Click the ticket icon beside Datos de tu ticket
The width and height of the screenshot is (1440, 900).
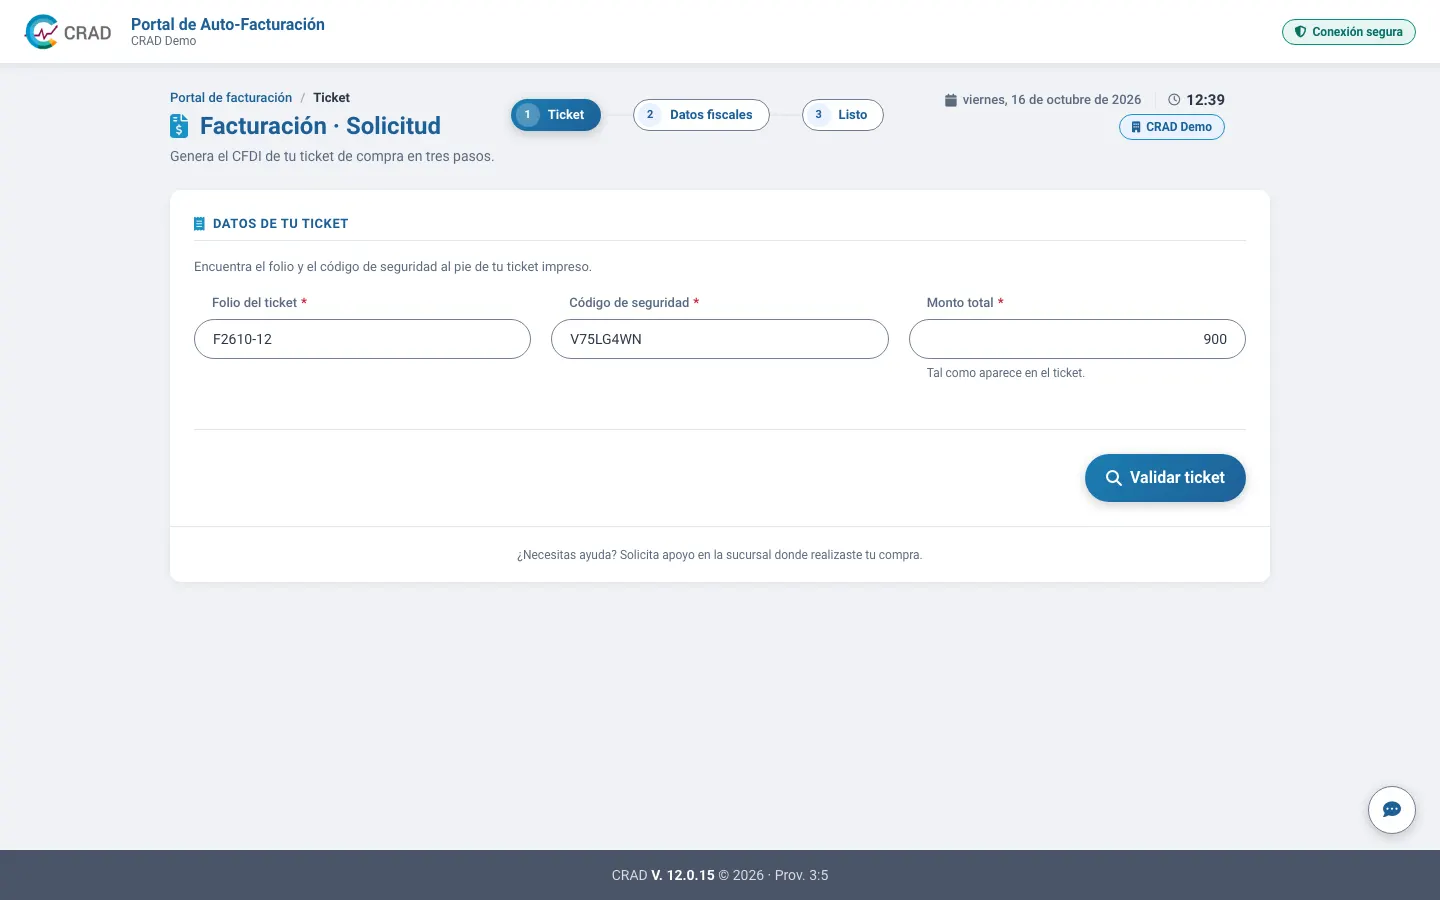[x=199, y=224]
